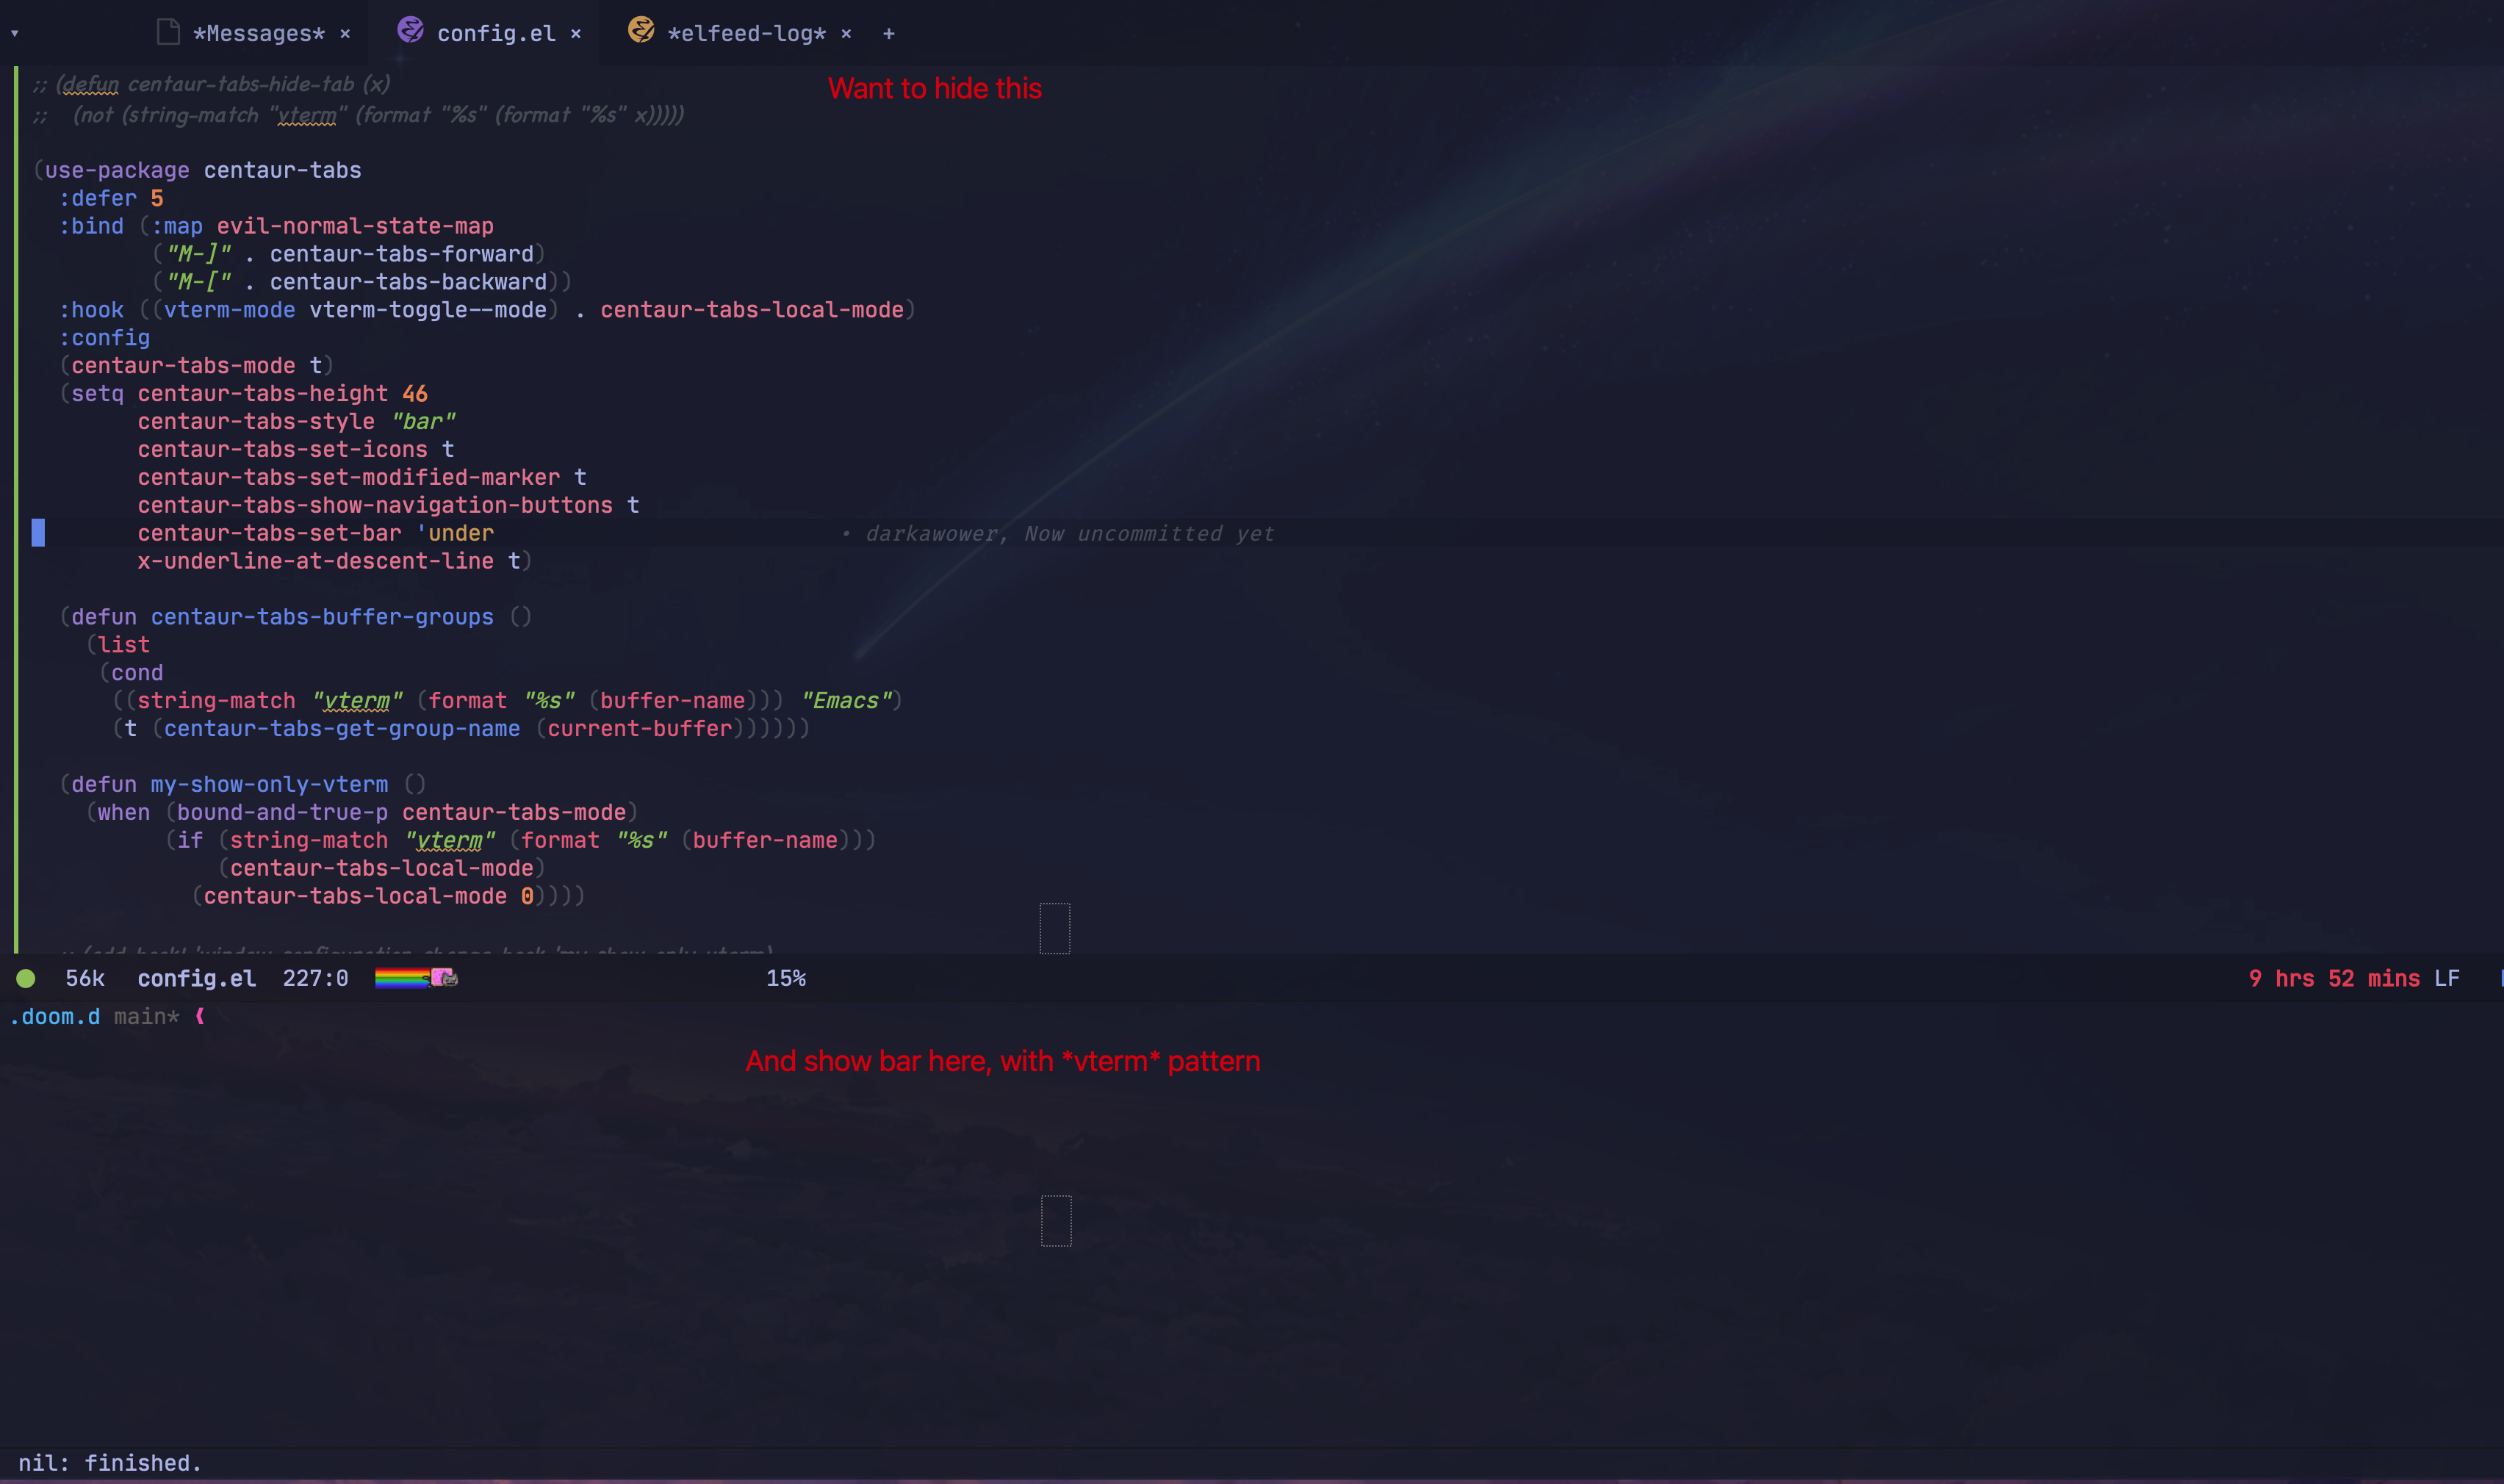Click the config.el name in the modeline
This screenshot has height=1484, width=2504.
[x=197, y=978]
